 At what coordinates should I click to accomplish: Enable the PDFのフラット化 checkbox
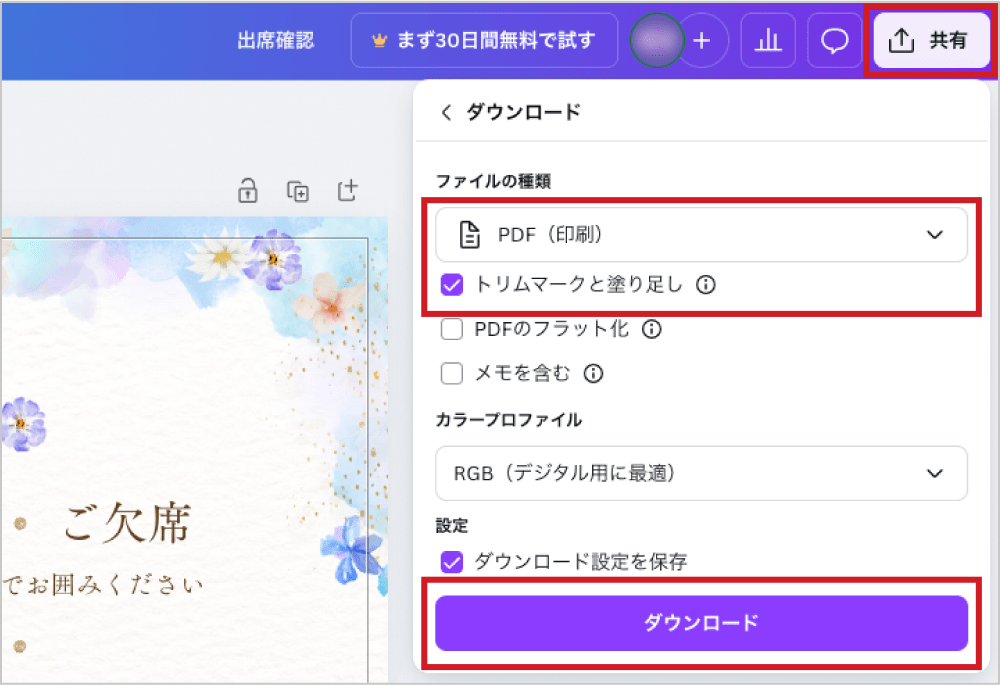(x=452, y=329)
